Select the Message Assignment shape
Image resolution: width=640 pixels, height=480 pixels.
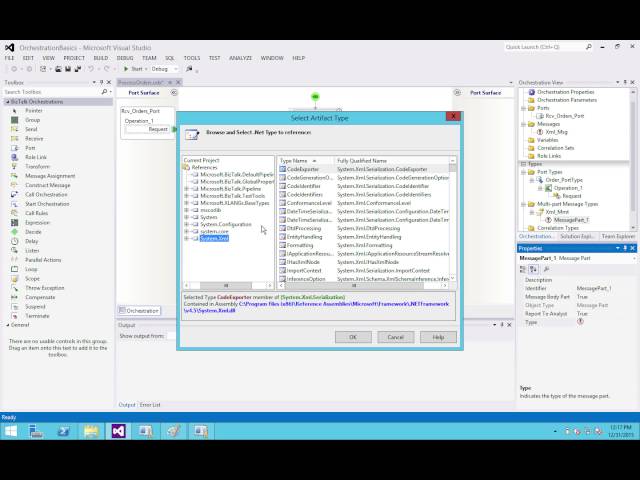(x=50, y=176)
